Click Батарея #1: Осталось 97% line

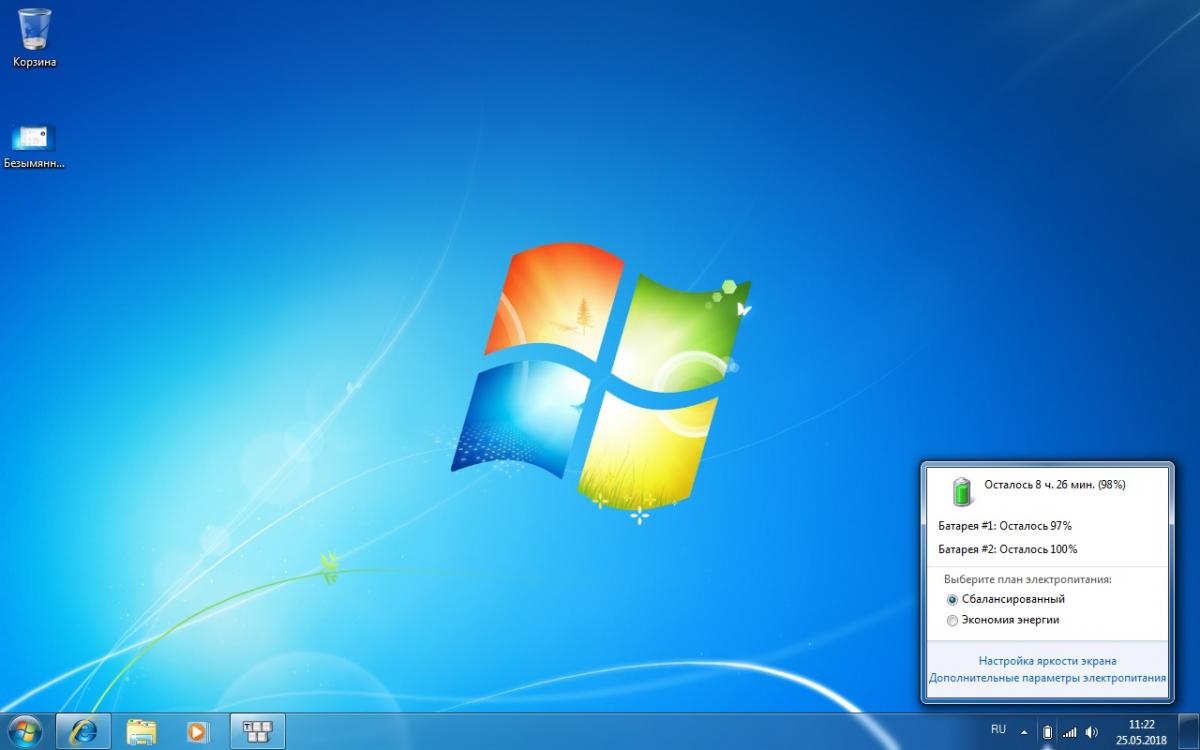tap(1005, 525)
